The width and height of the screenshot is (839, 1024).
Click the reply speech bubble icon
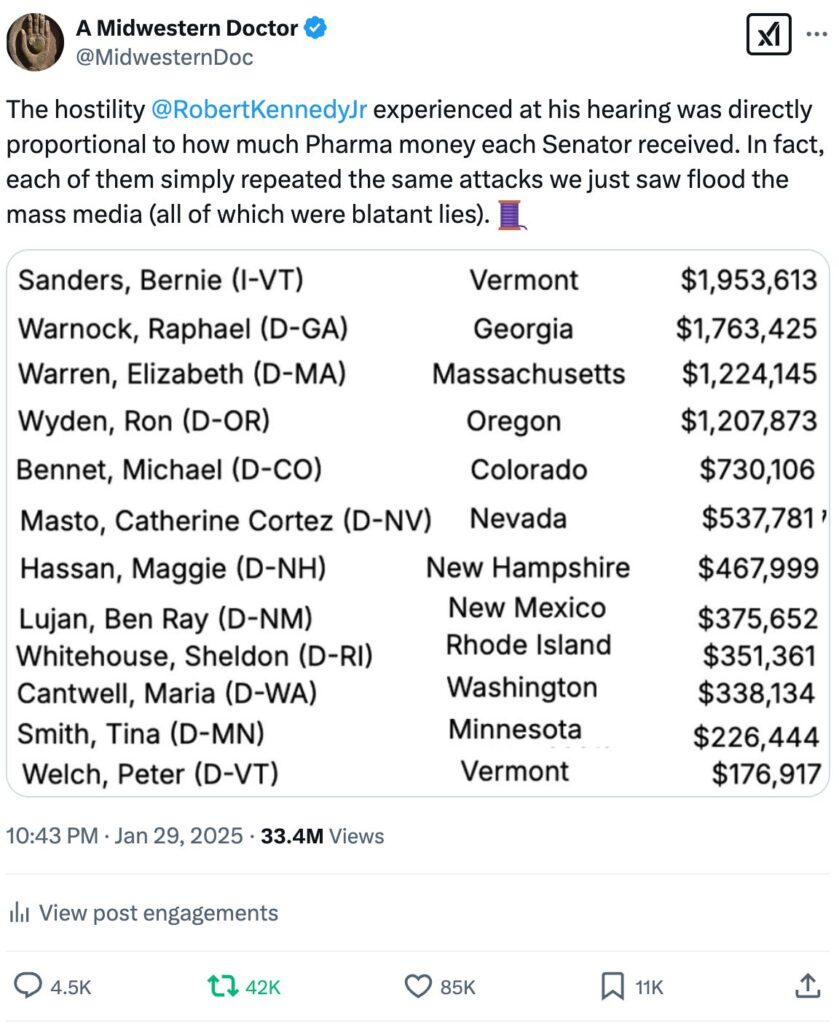28,985
